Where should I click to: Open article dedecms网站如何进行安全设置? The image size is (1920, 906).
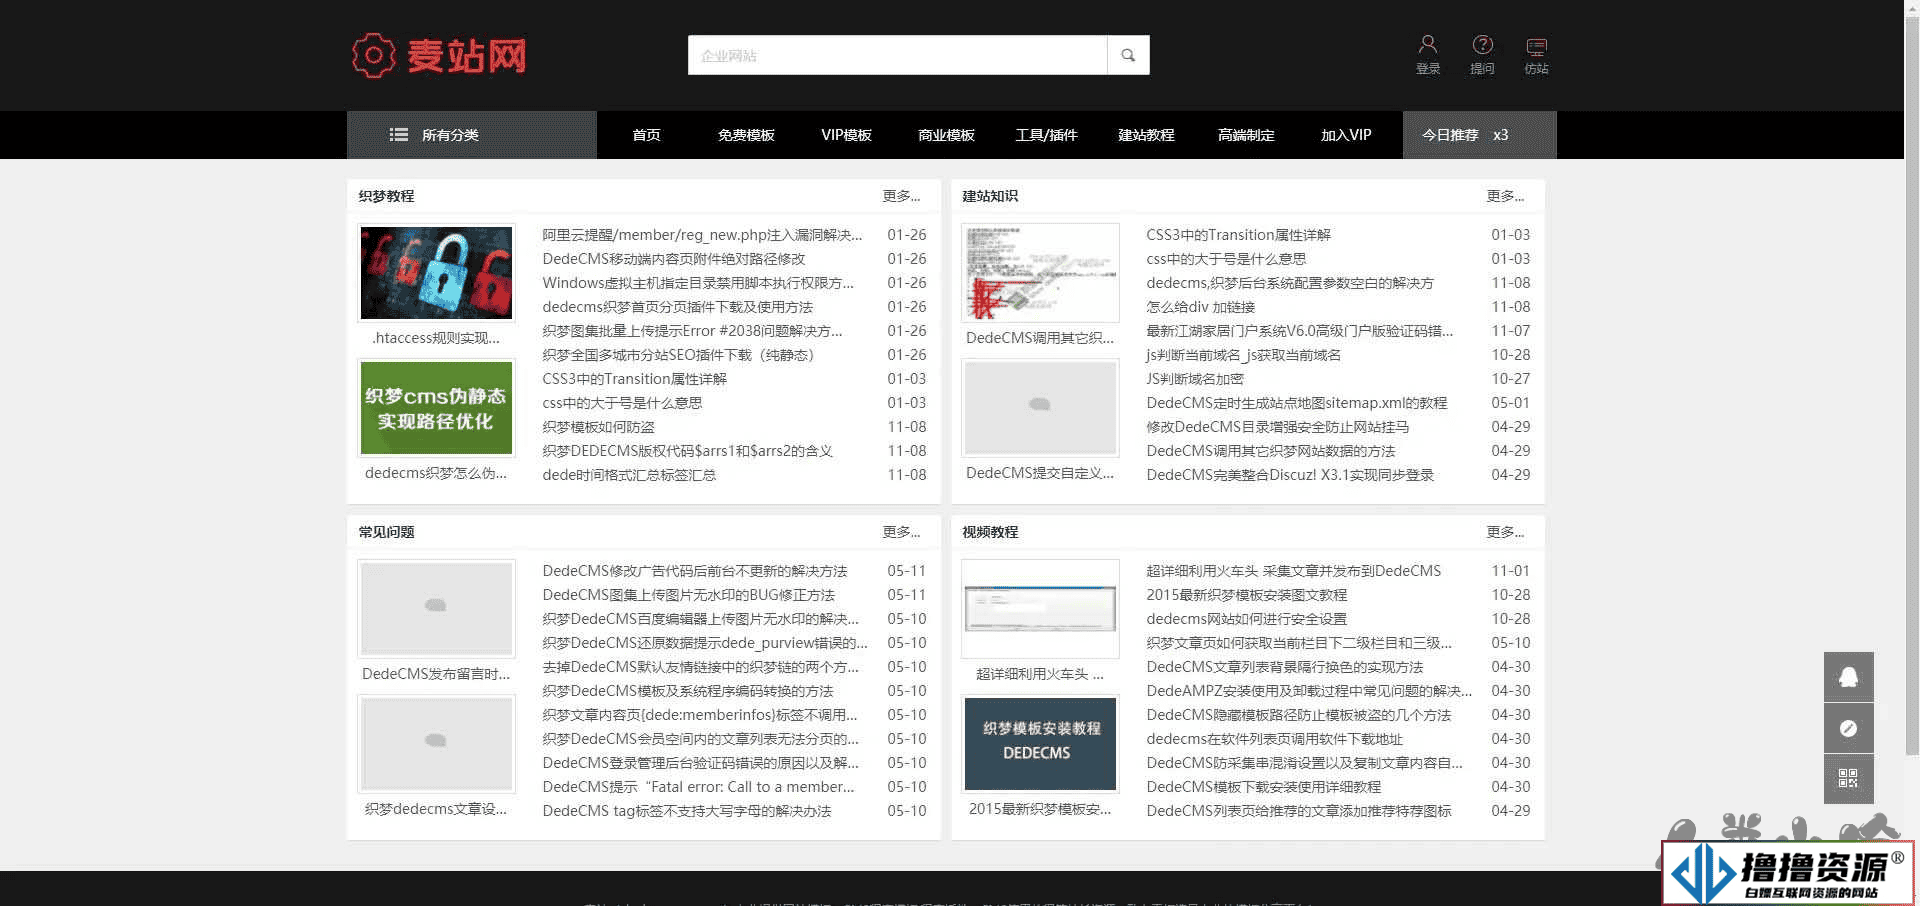pyautogui.click(x=1246, y=619)
